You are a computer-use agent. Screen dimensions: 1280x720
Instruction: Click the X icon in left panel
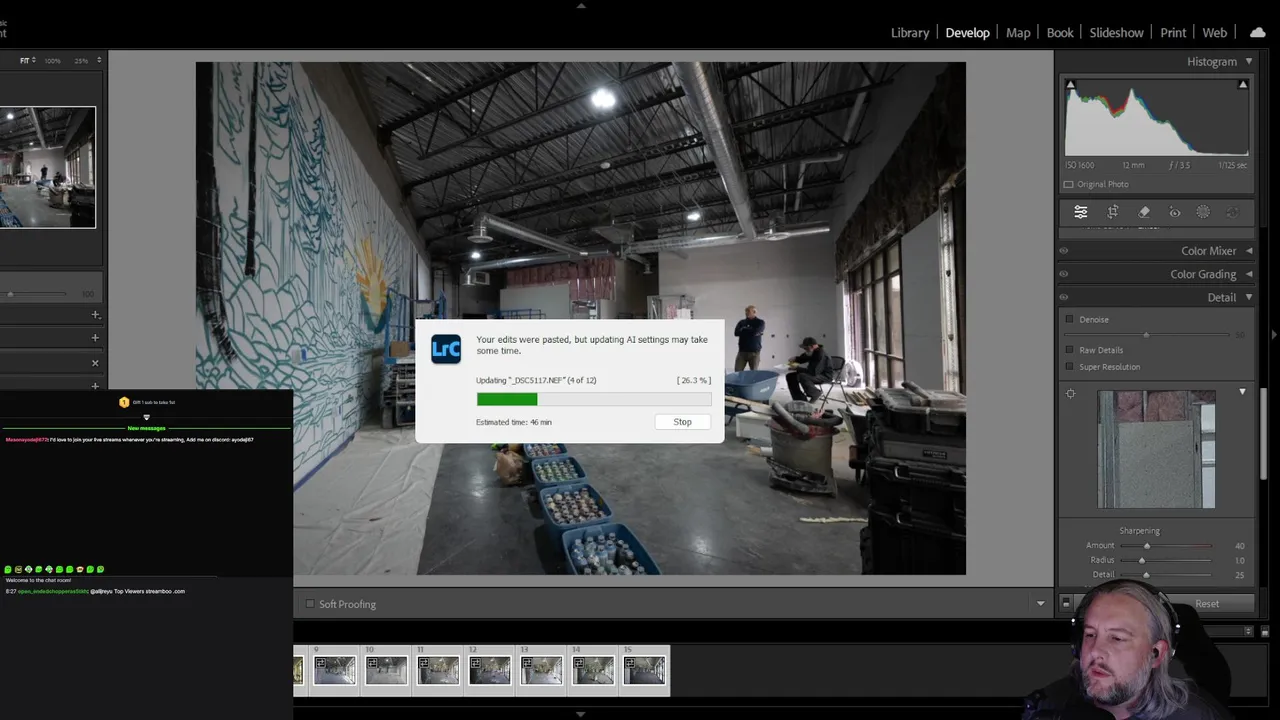pyautogui.click(x=95, y=363)
